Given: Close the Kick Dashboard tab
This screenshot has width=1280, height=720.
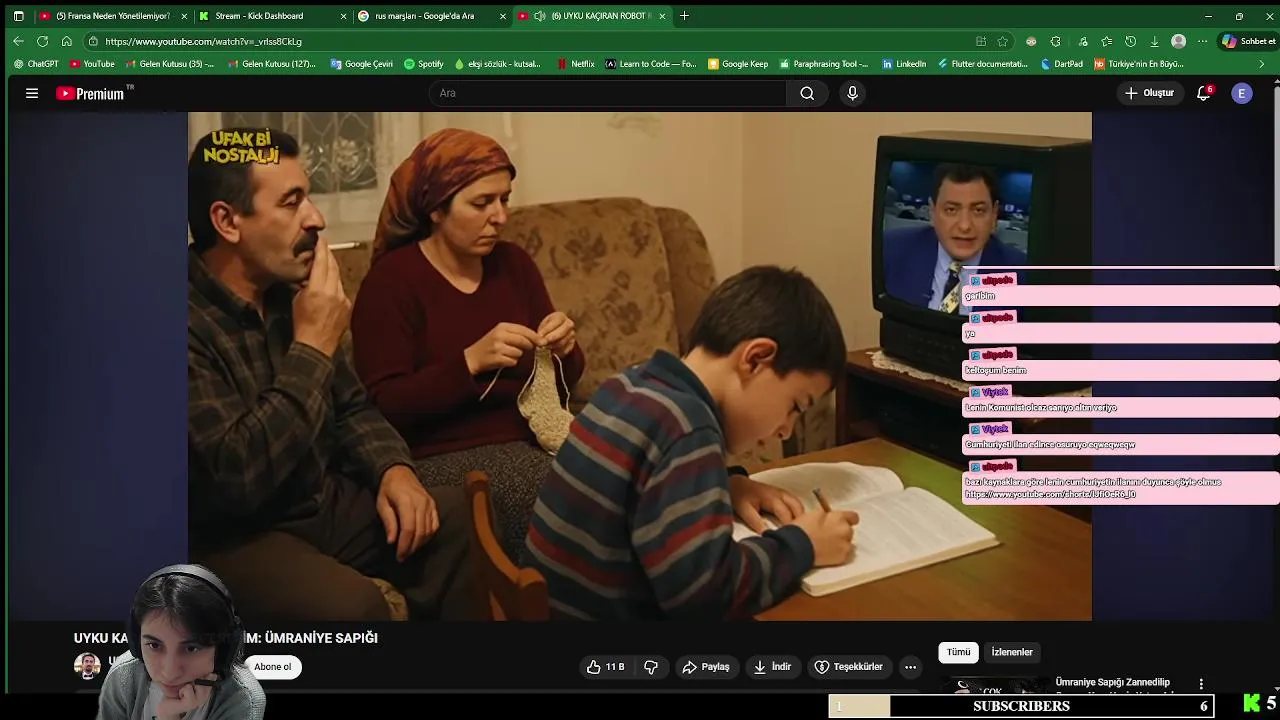Looking at the screenshot, I should (x=343, y=16).
